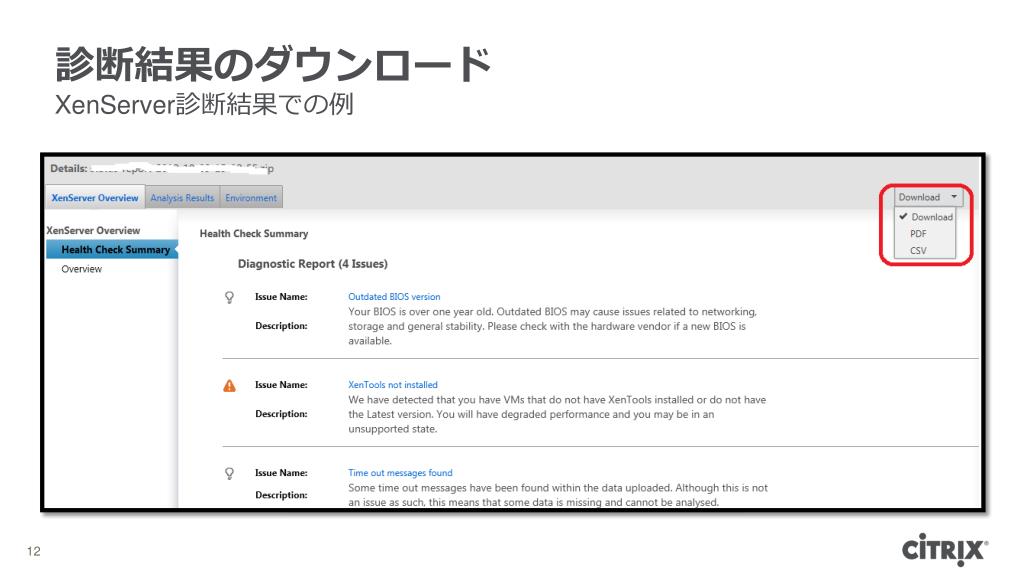Open the XenTools not installed link
1024x576 pixels.
392,385
